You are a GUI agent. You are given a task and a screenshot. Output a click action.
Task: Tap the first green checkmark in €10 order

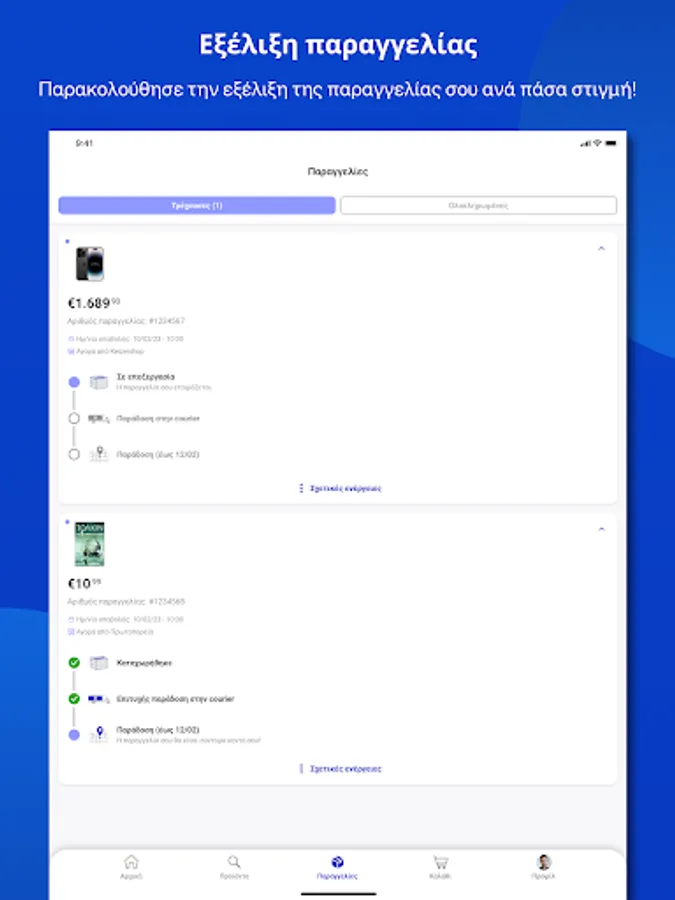pos(74,663)
